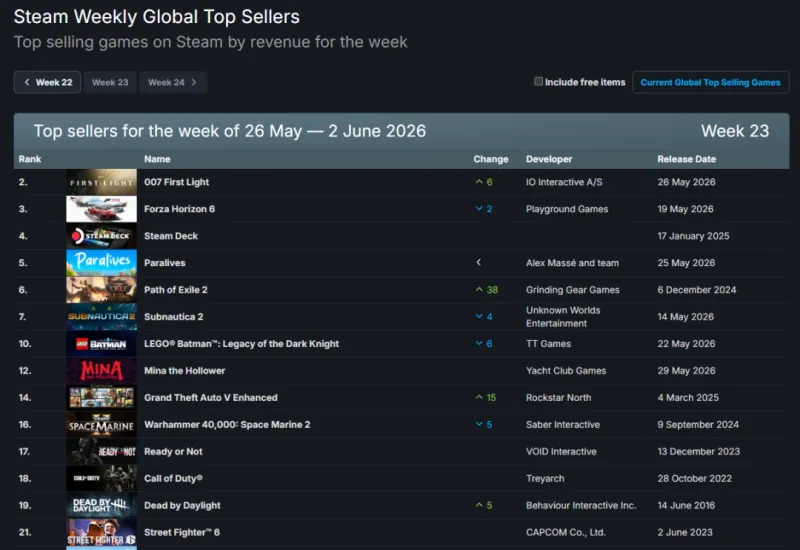This screenshot has height=550, width=800.
Task: Enable the Include free items checkbox
Action: [538, 82]
